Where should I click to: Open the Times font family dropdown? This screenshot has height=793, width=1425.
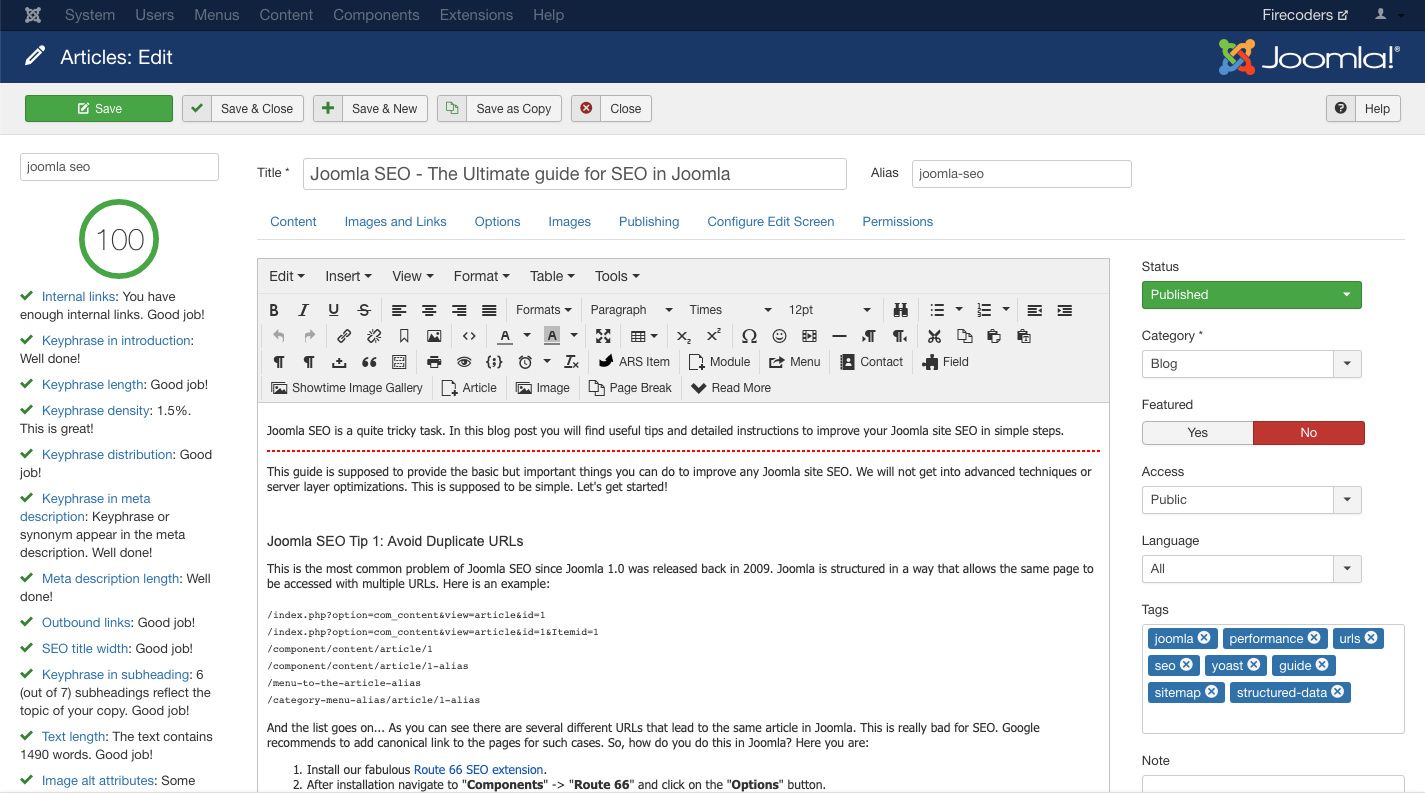point(730,310)
